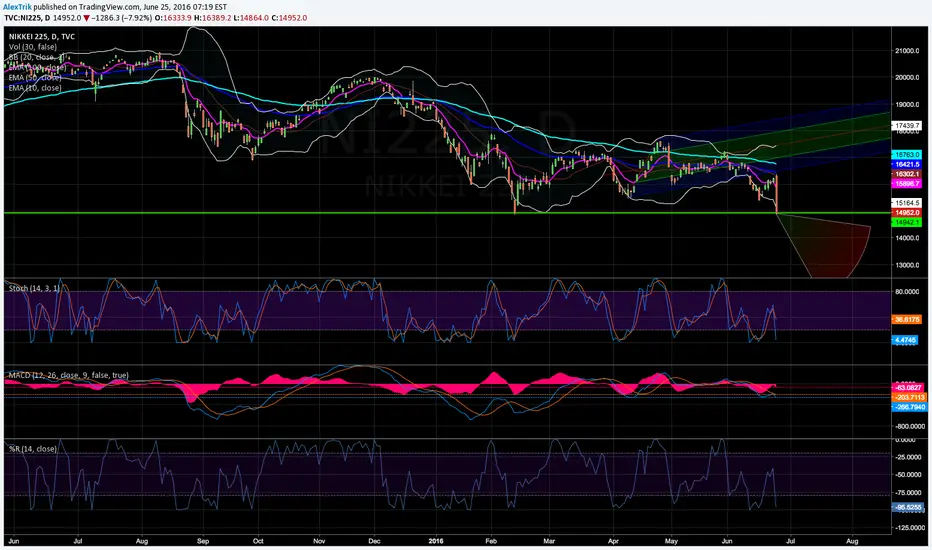Screen dimensions: 932x550
Task: Click the white 15164.5 price label
Action: tap(906, 203)
